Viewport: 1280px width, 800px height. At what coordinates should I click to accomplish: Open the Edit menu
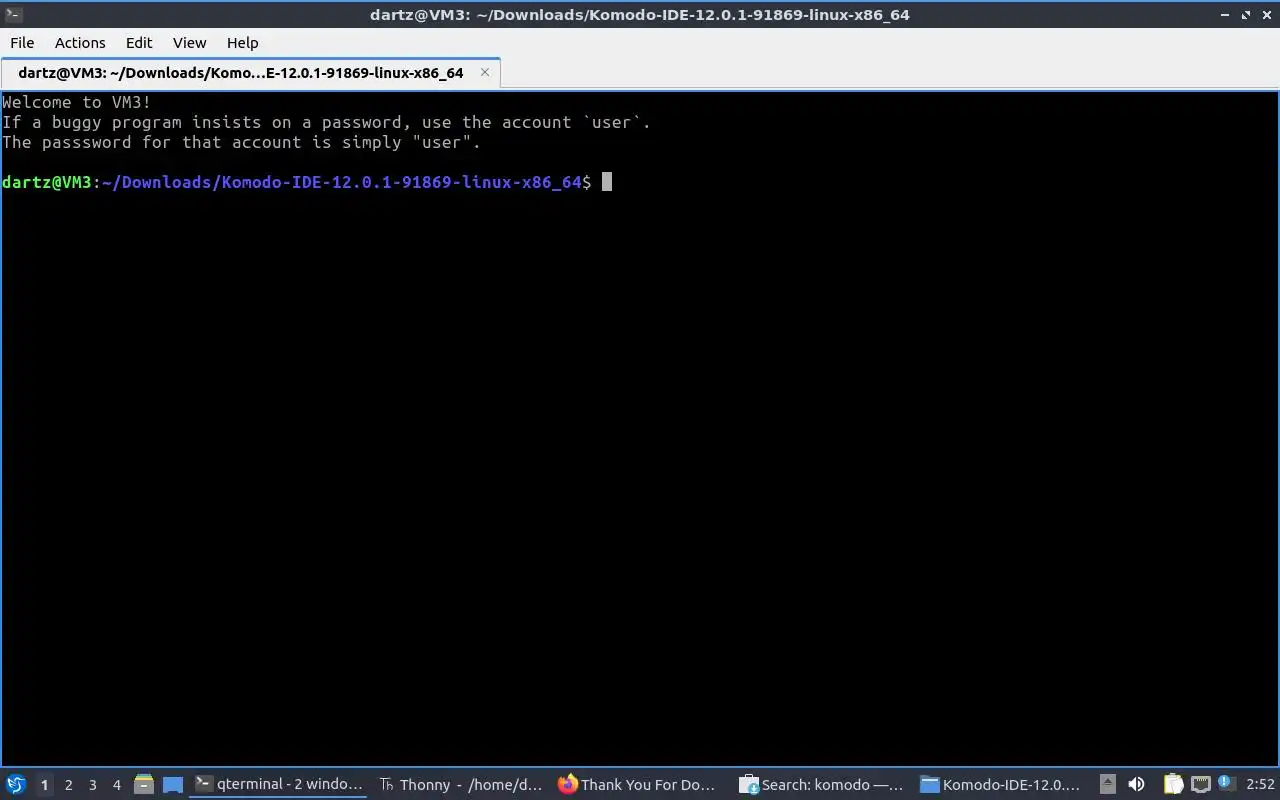tap(139, 42)
